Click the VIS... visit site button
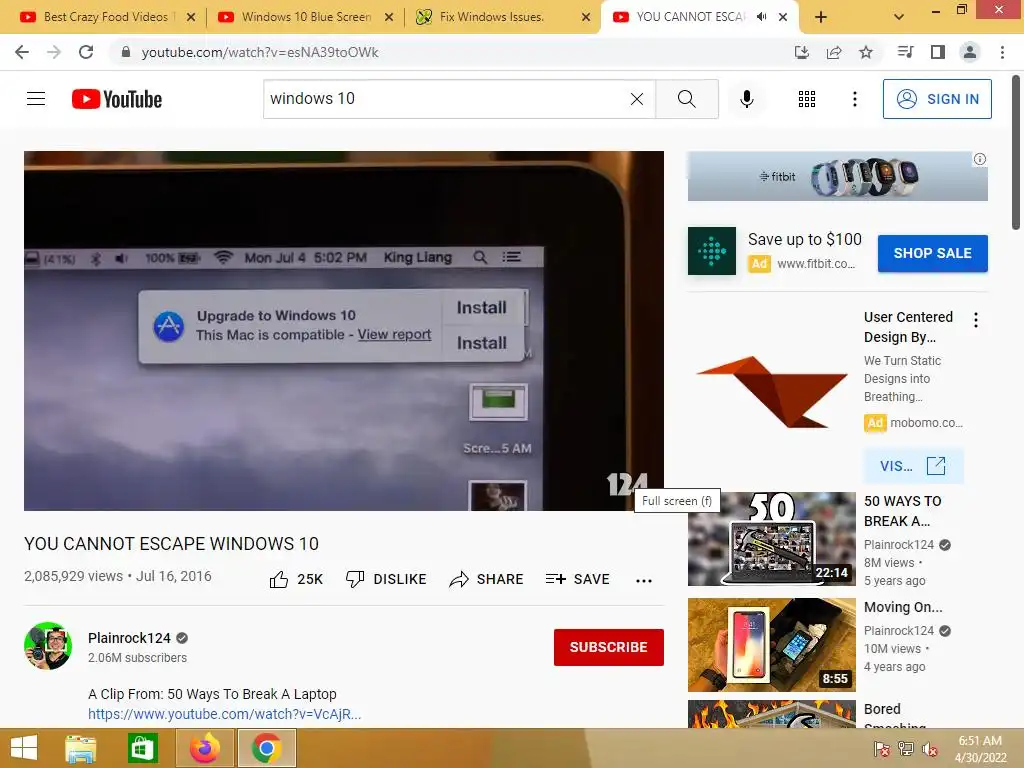Screen dimensions: 1024x768 click(x=913, y=466)
